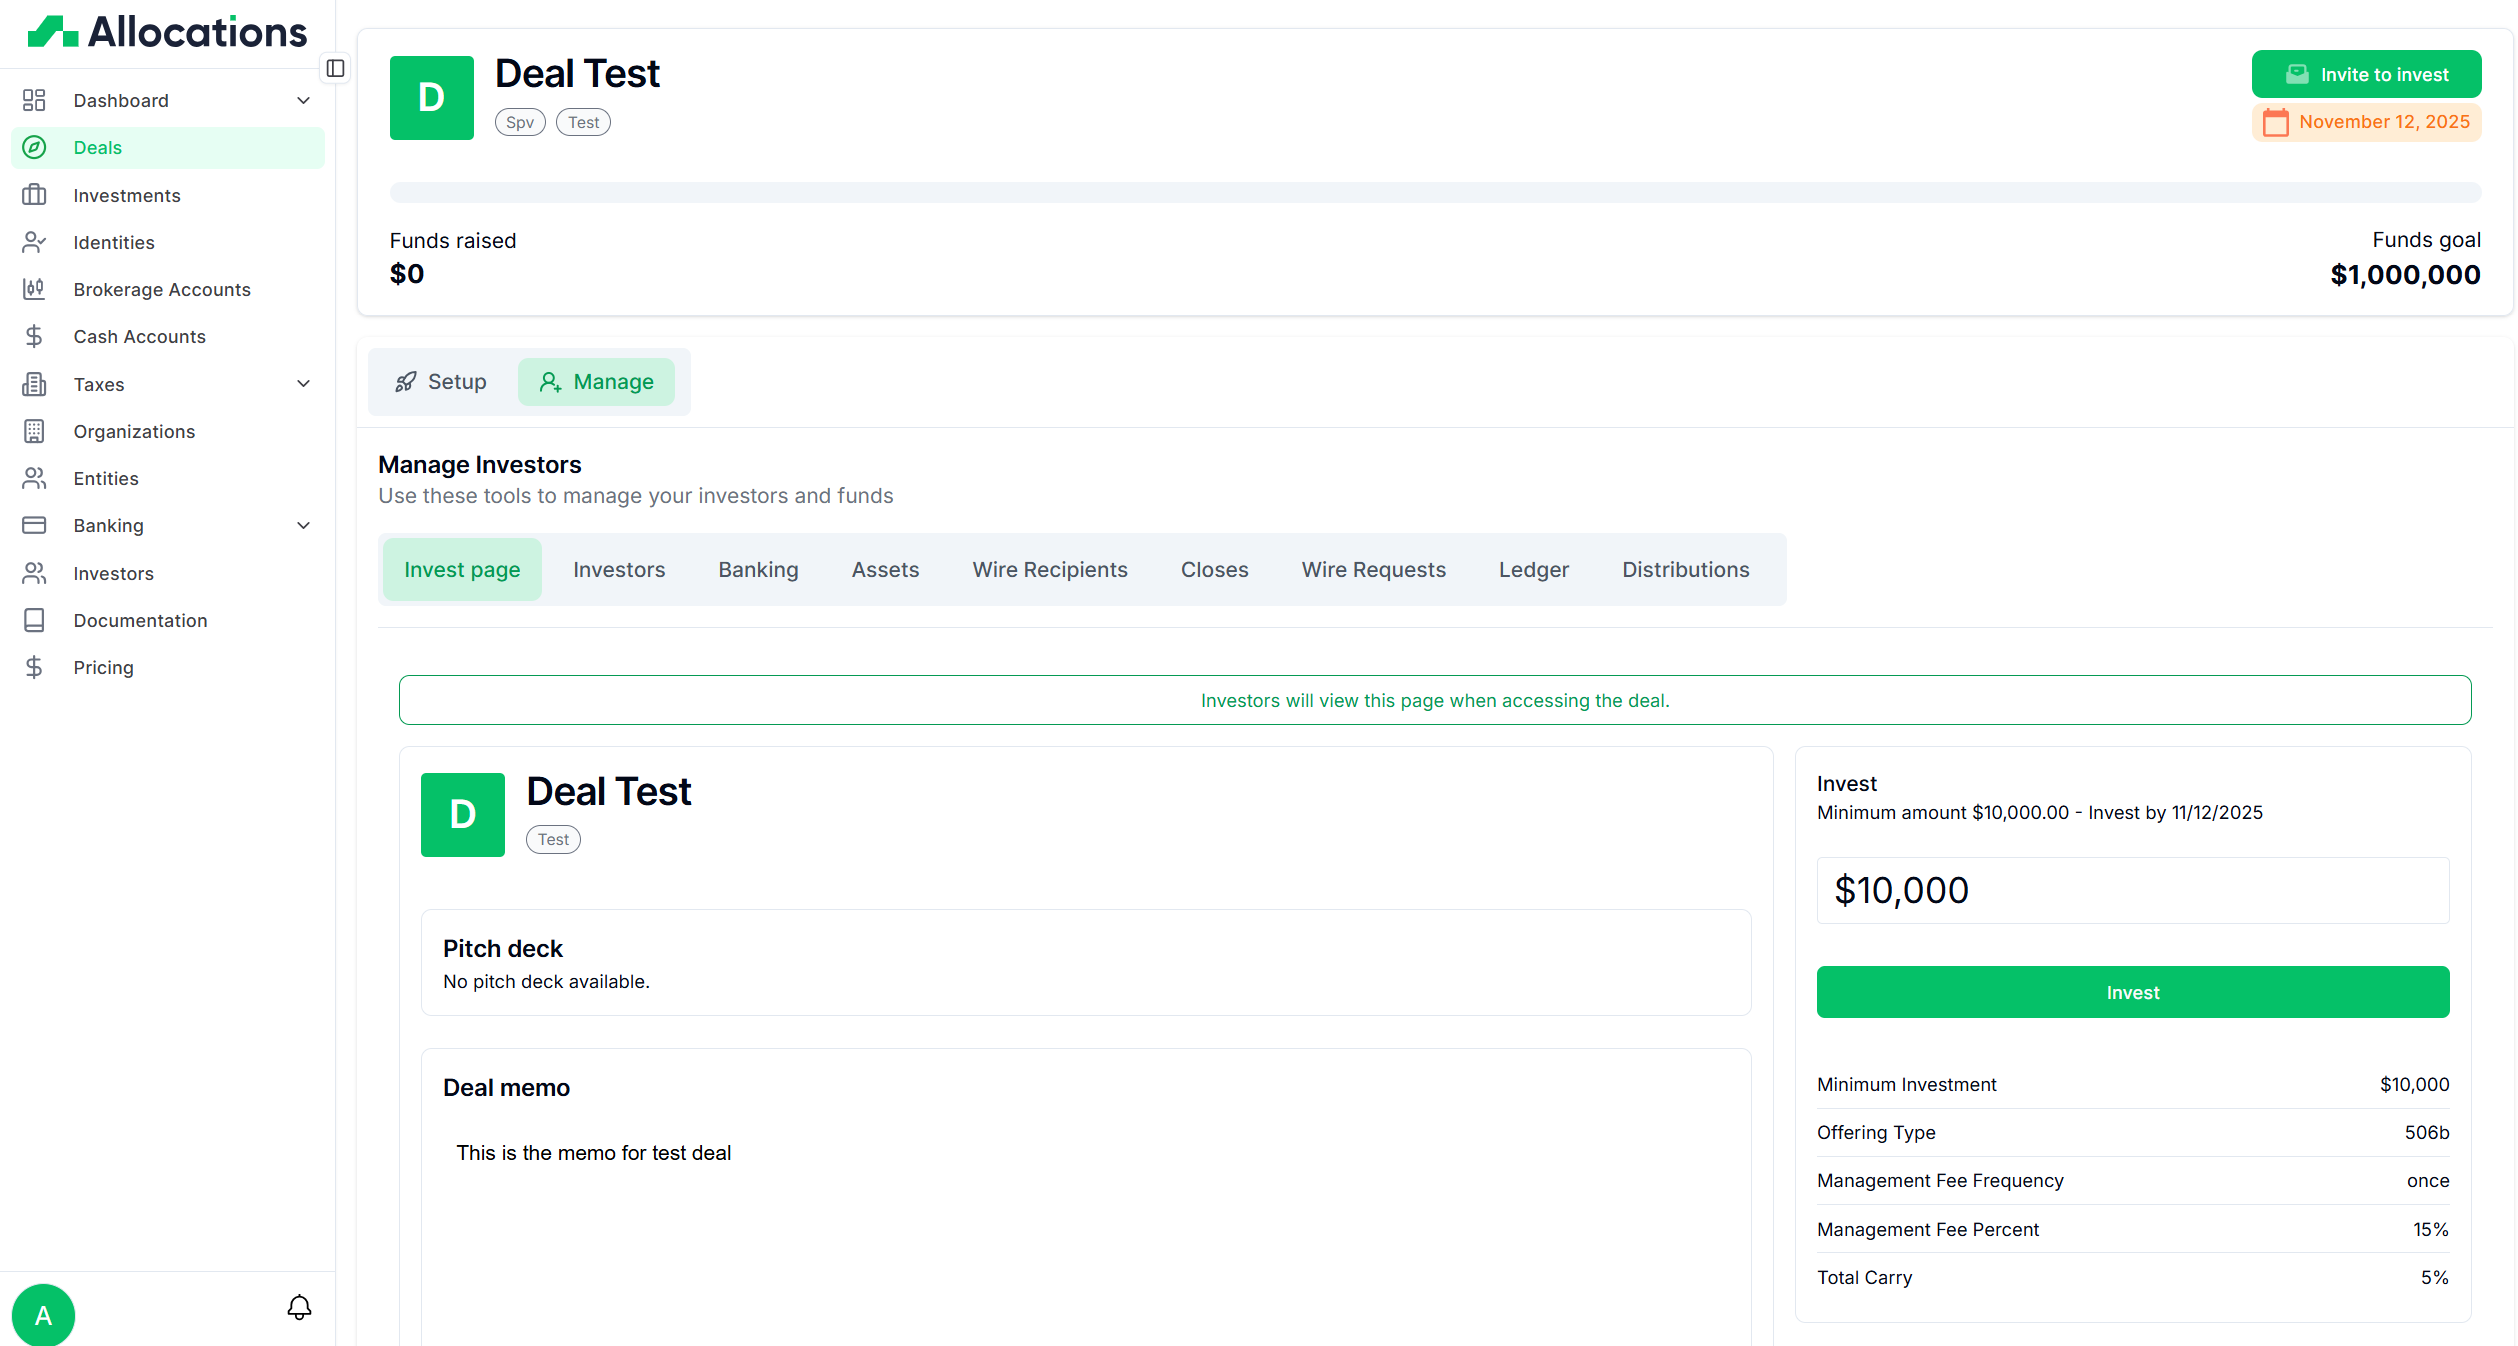This screenshot has width=2518, height=1346.
Task: Click the user avatar icon
Action: tap(43, 1314)
